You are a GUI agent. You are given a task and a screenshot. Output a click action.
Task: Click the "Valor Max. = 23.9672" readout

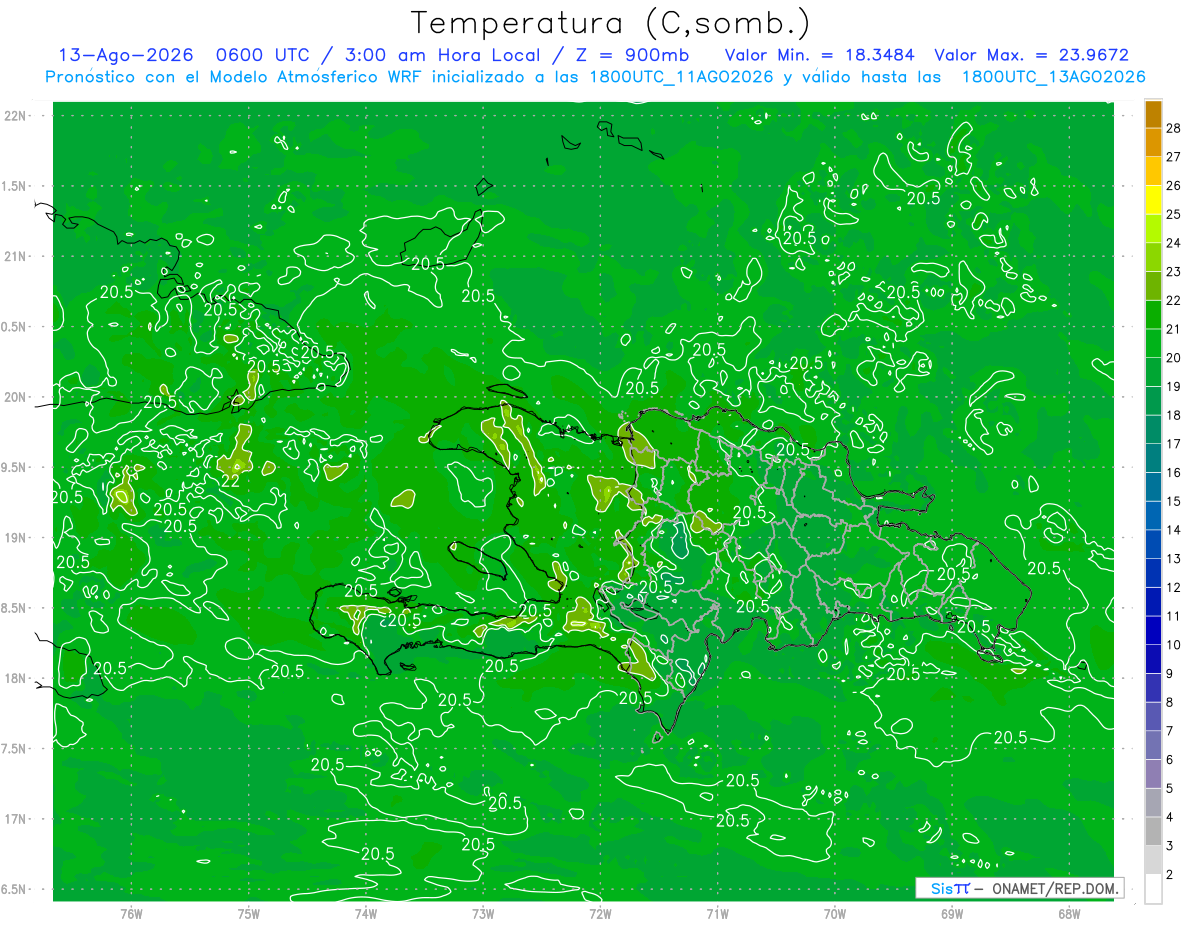(1031, 56)
